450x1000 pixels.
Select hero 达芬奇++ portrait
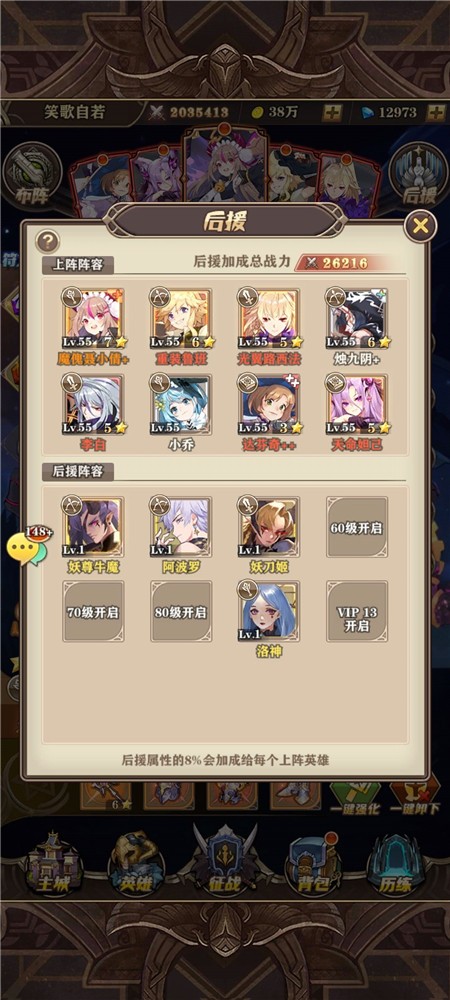pos(269,404)
